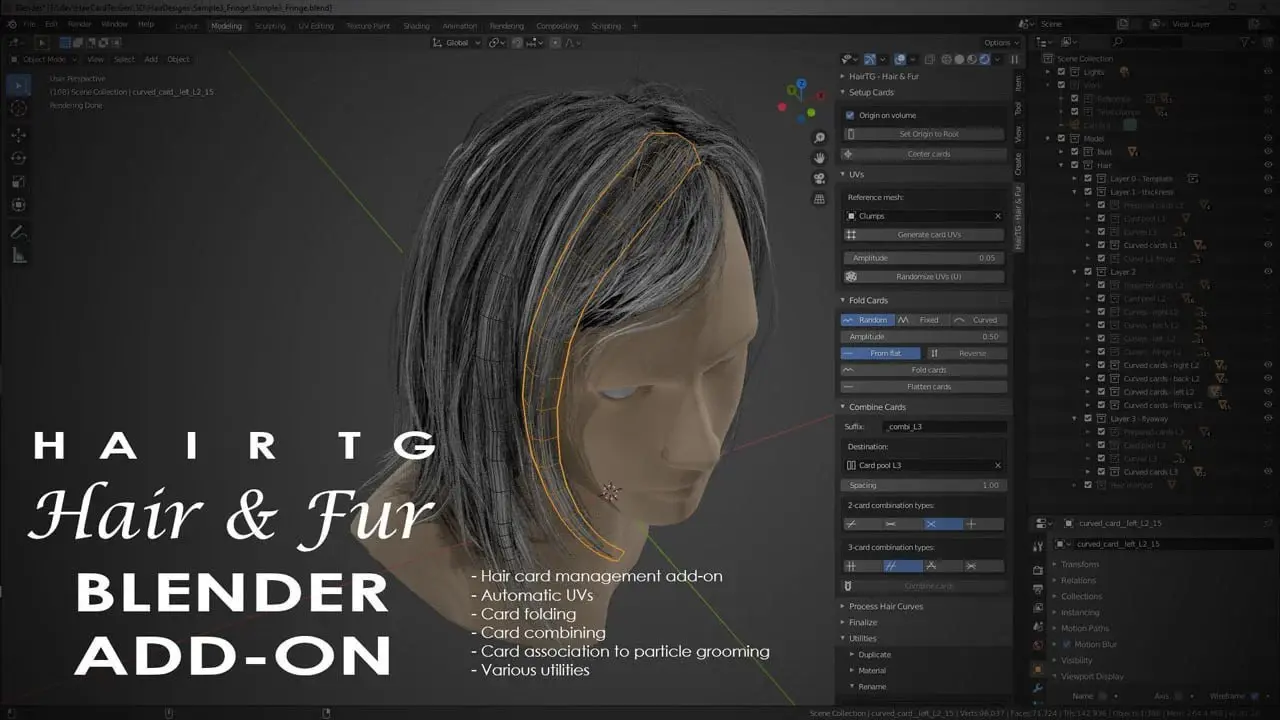Adjust the fold Amplitude 0.50 slider

pos(923,337)
